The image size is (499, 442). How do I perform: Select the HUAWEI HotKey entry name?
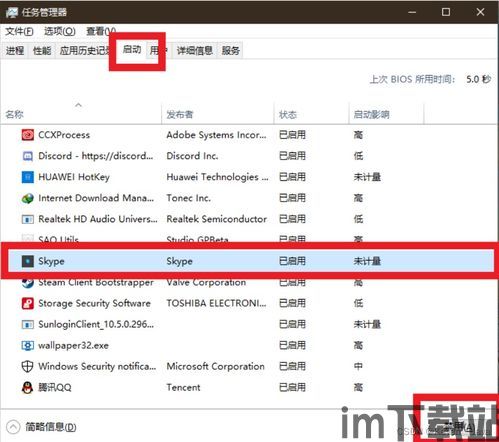coord(74,177)
